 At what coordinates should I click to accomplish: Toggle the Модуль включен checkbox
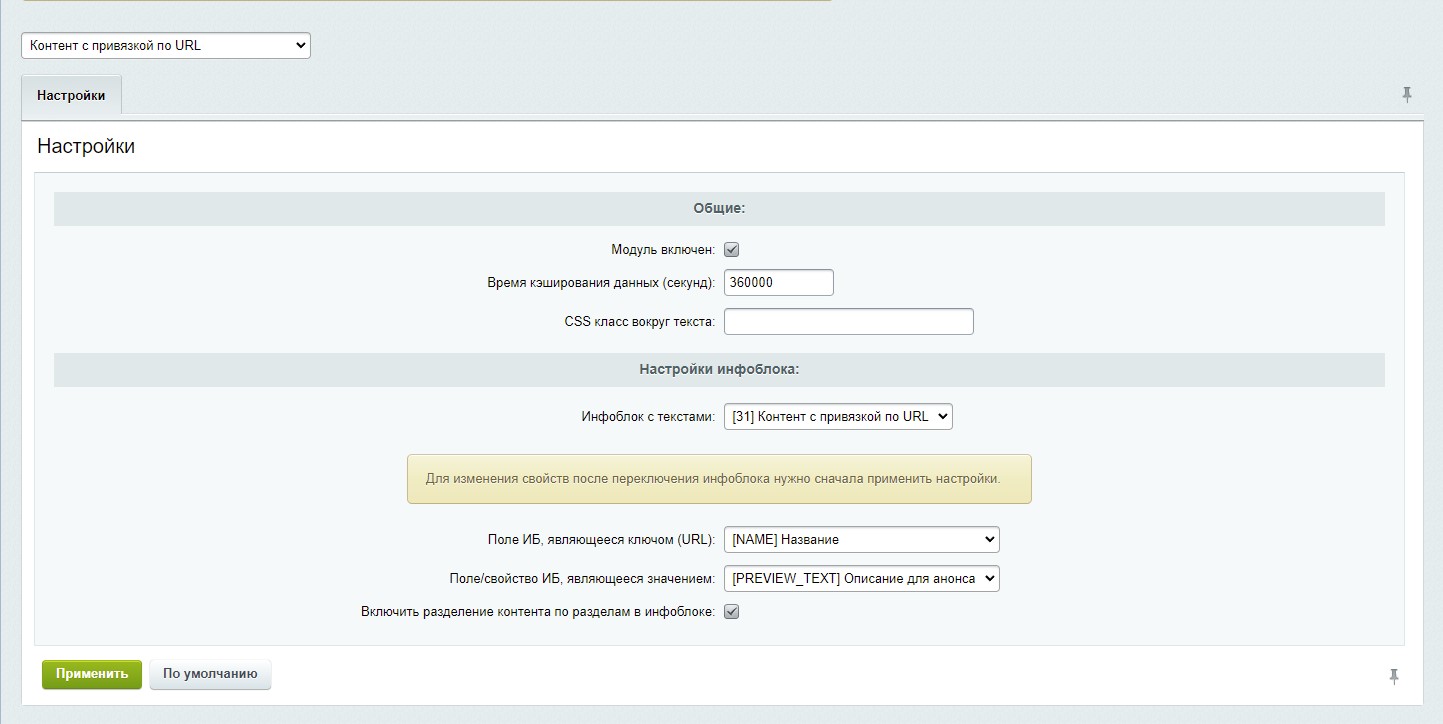coord(731,250)
